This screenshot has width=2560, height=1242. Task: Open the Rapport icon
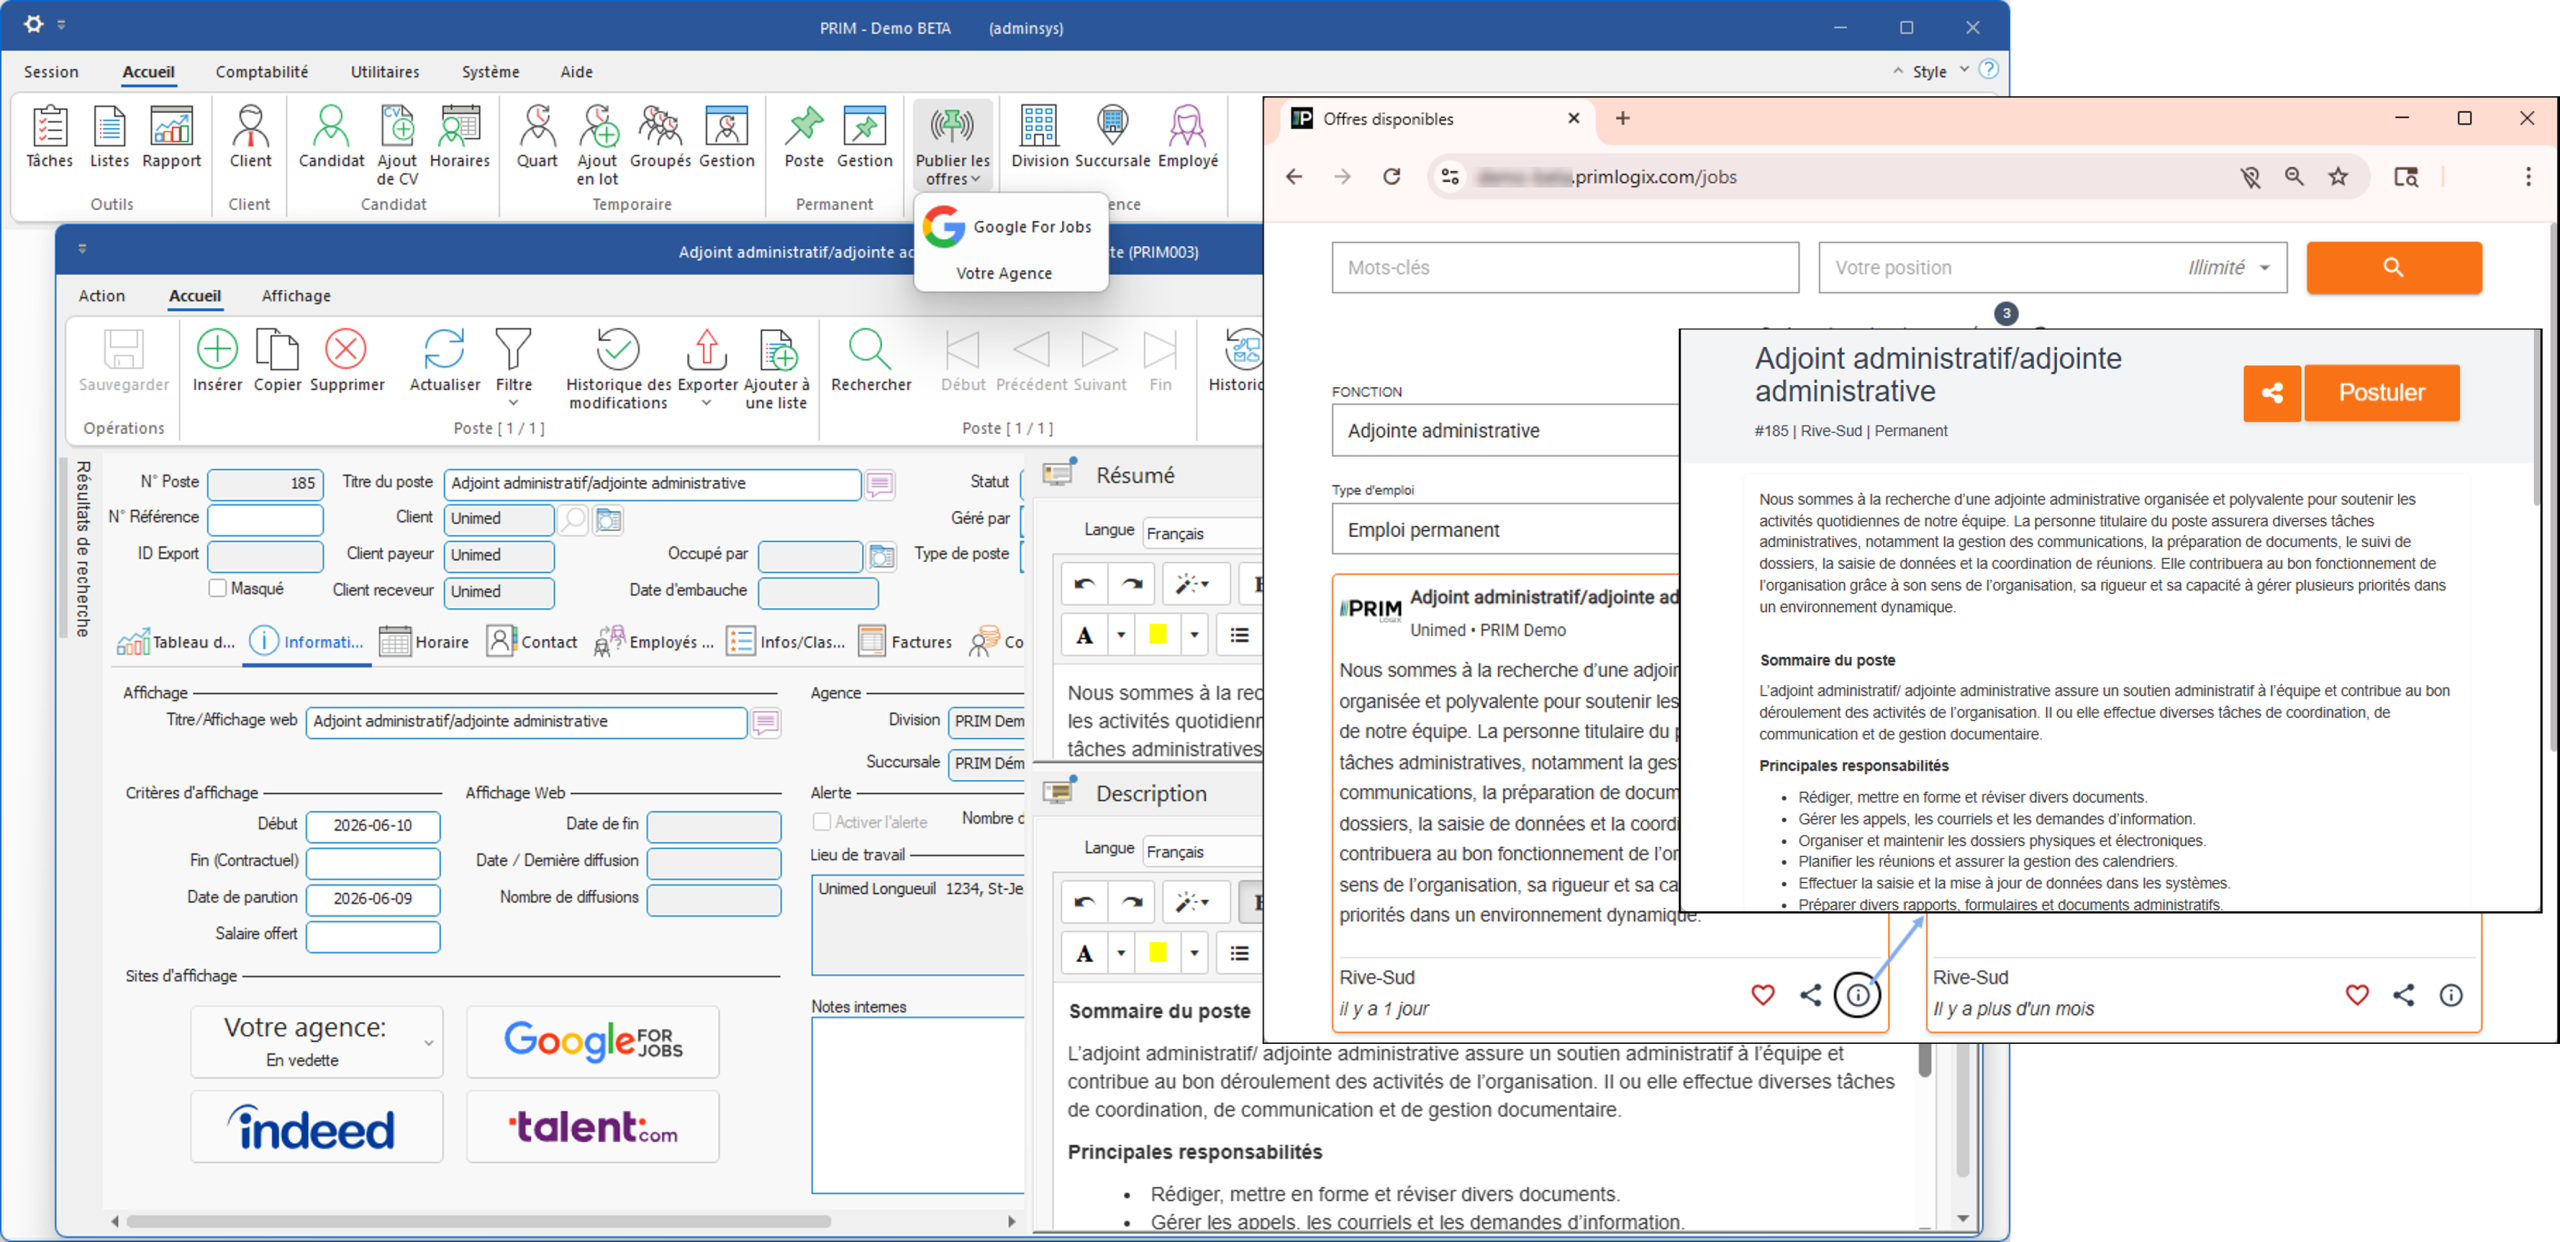[171, 136]
